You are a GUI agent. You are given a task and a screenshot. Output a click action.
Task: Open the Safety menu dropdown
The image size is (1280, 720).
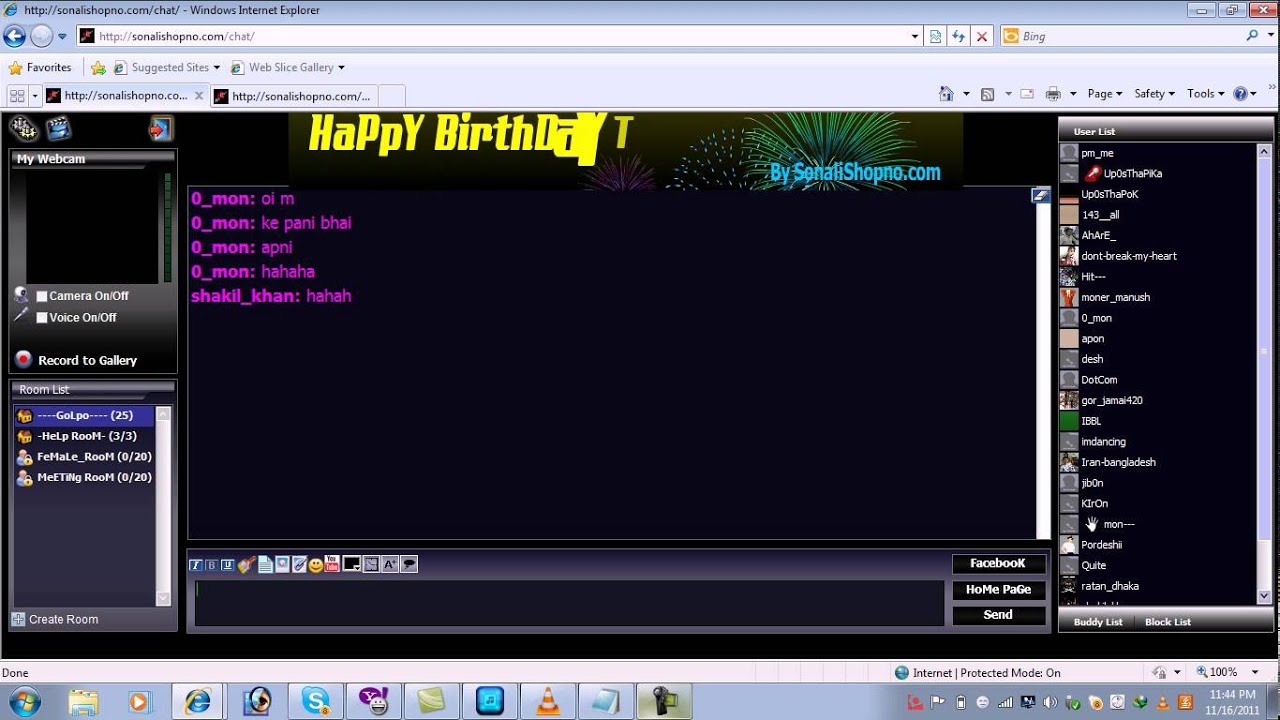pos(1154,94)
